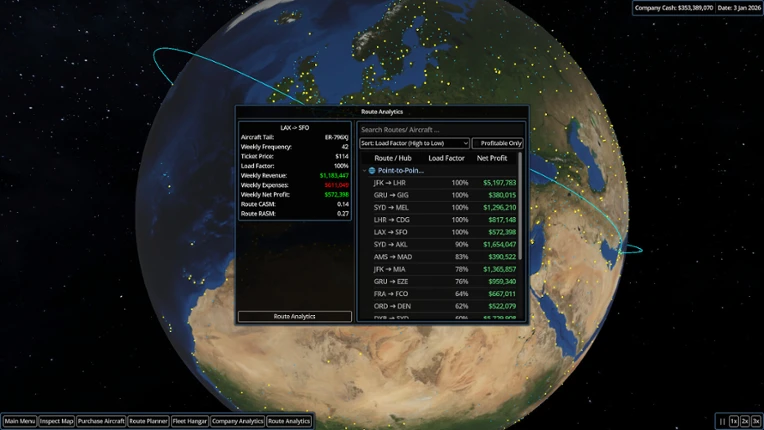Select the SYD → AKL route row
Viewport: 764px width, 430px height.
[444, 244]
